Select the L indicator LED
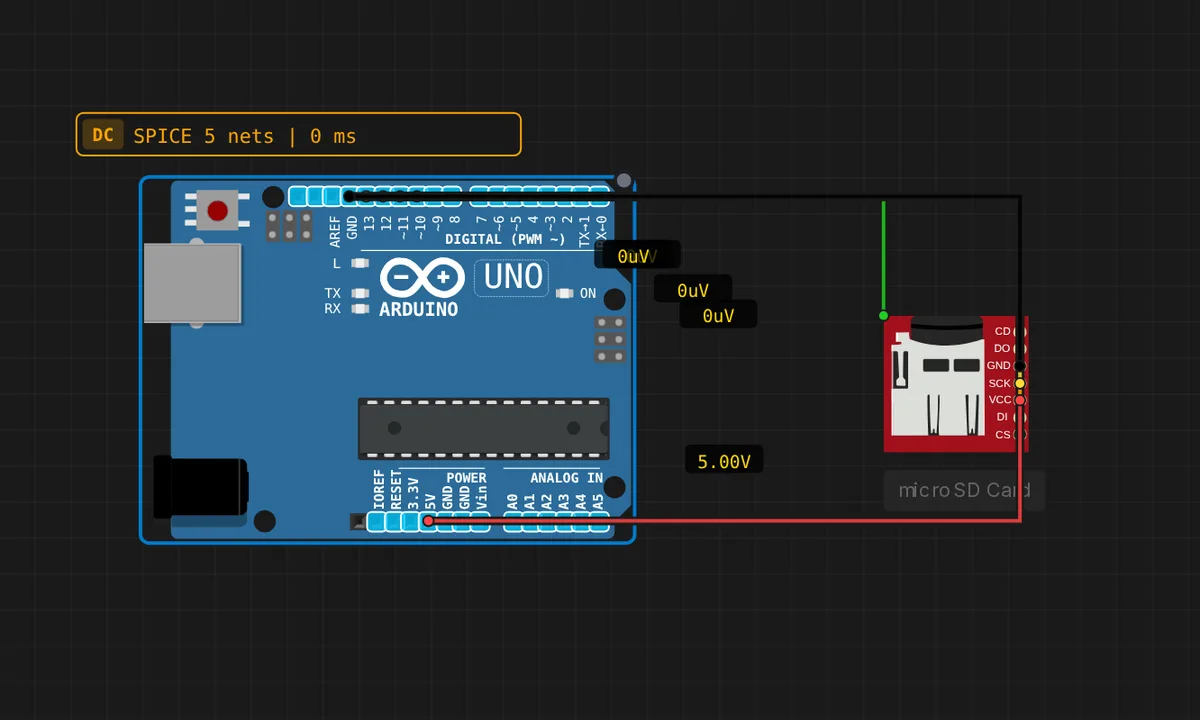This screenshot has height=720, width=1200. pos(361,263)
